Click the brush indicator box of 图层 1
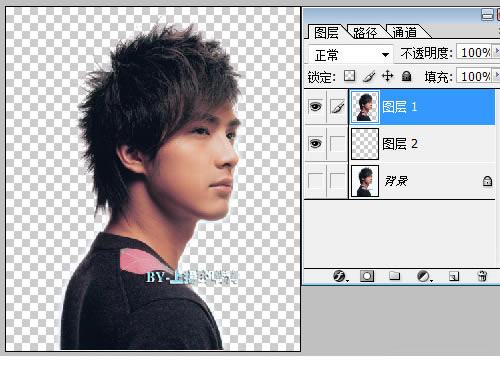Image resolution: width=500 pixels, height=369 pixels. pos(337,107)
